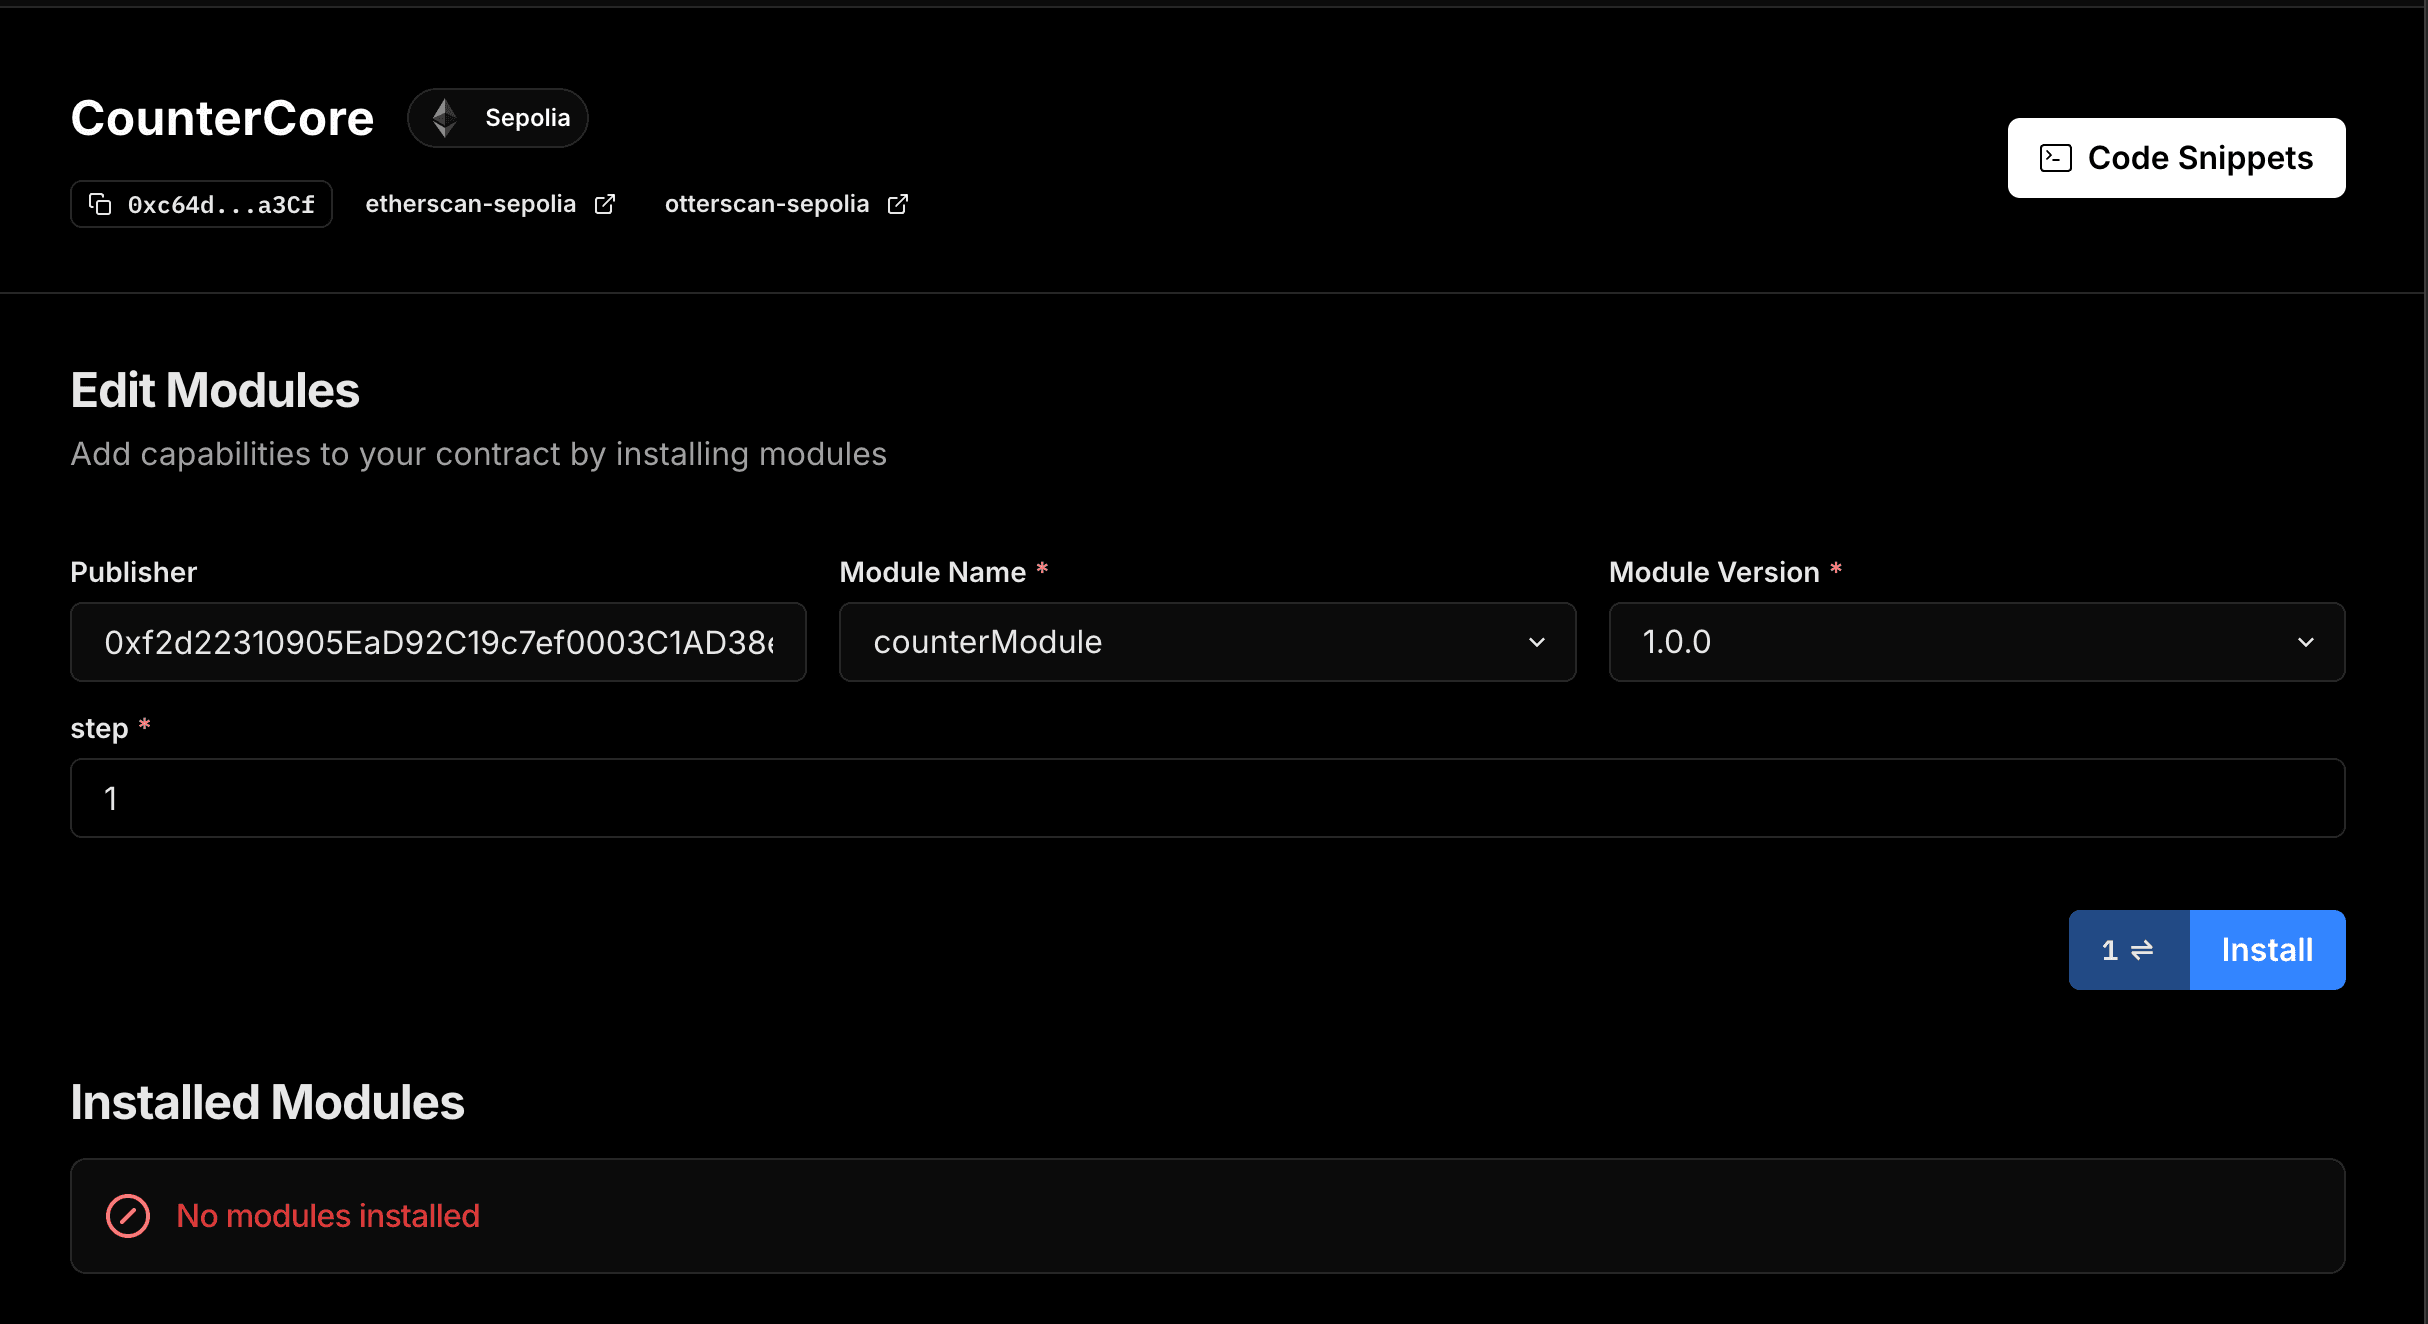This screenshot has height=1324, width=2428.
Task: Click the swap arrows transaction count icon
Action: click(2142, 950)
